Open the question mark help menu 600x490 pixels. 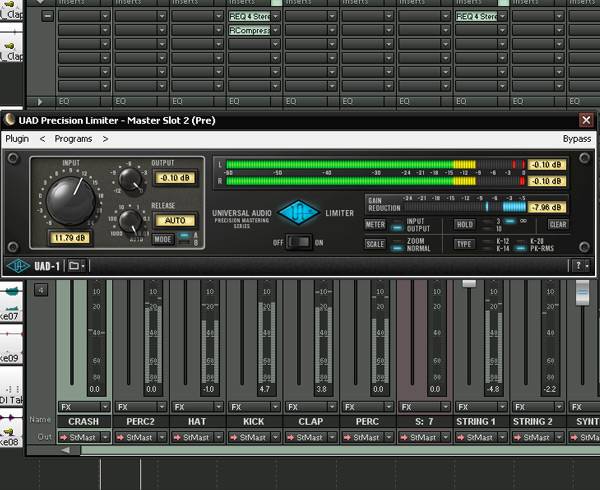(x=582, y=265)
